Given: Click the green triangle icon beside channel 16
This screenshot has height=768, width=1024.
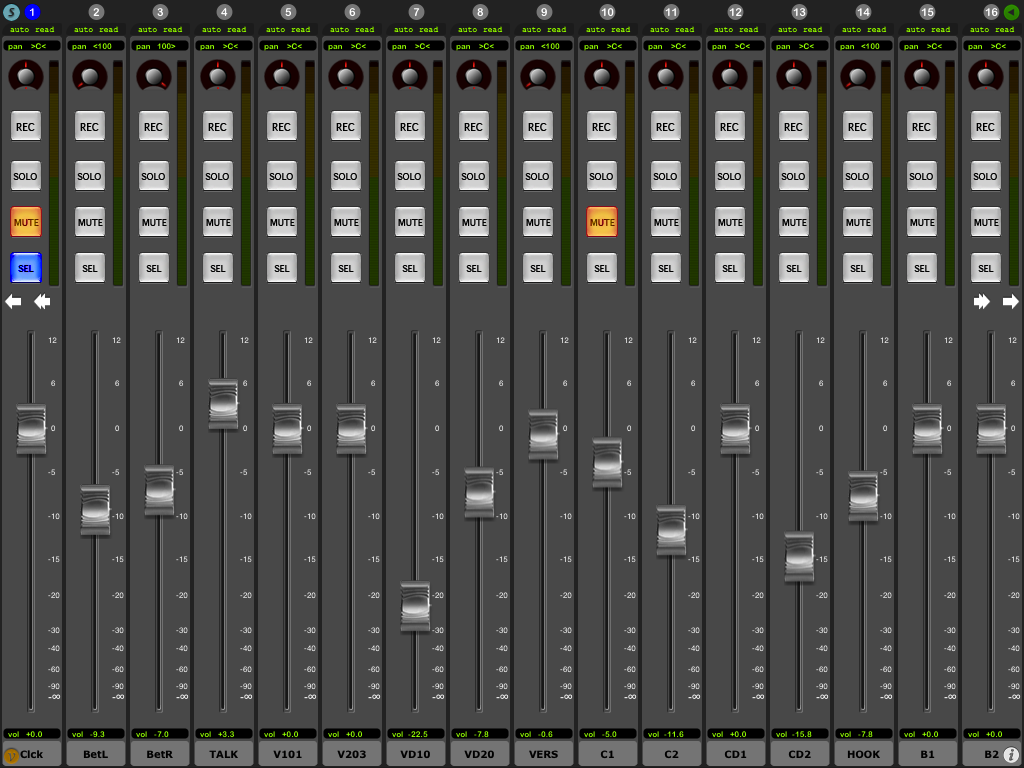Looking at the screenshot, I should (x=1011, y=12).
